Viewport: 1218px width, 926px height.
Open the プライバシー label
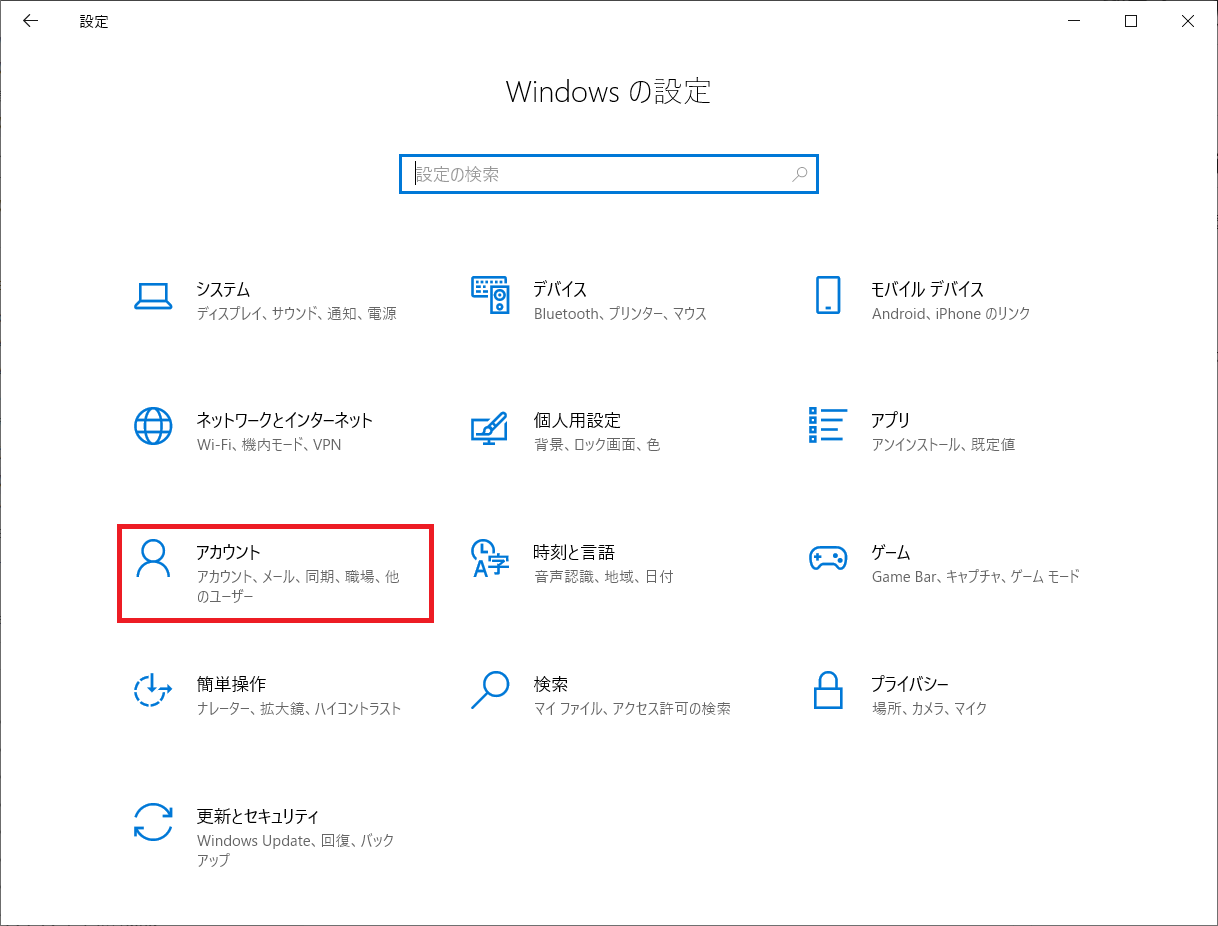[x=909, y=684]
